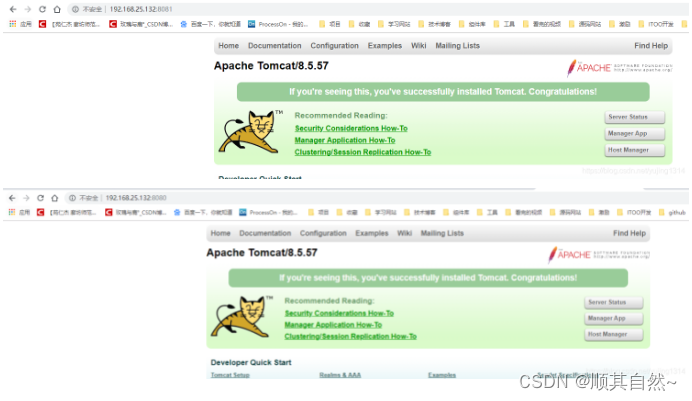Open the Apps grid icon in the 8081 window bookmarks
The height and width of the screenshot is (401, 692).
tap(13, 24)
